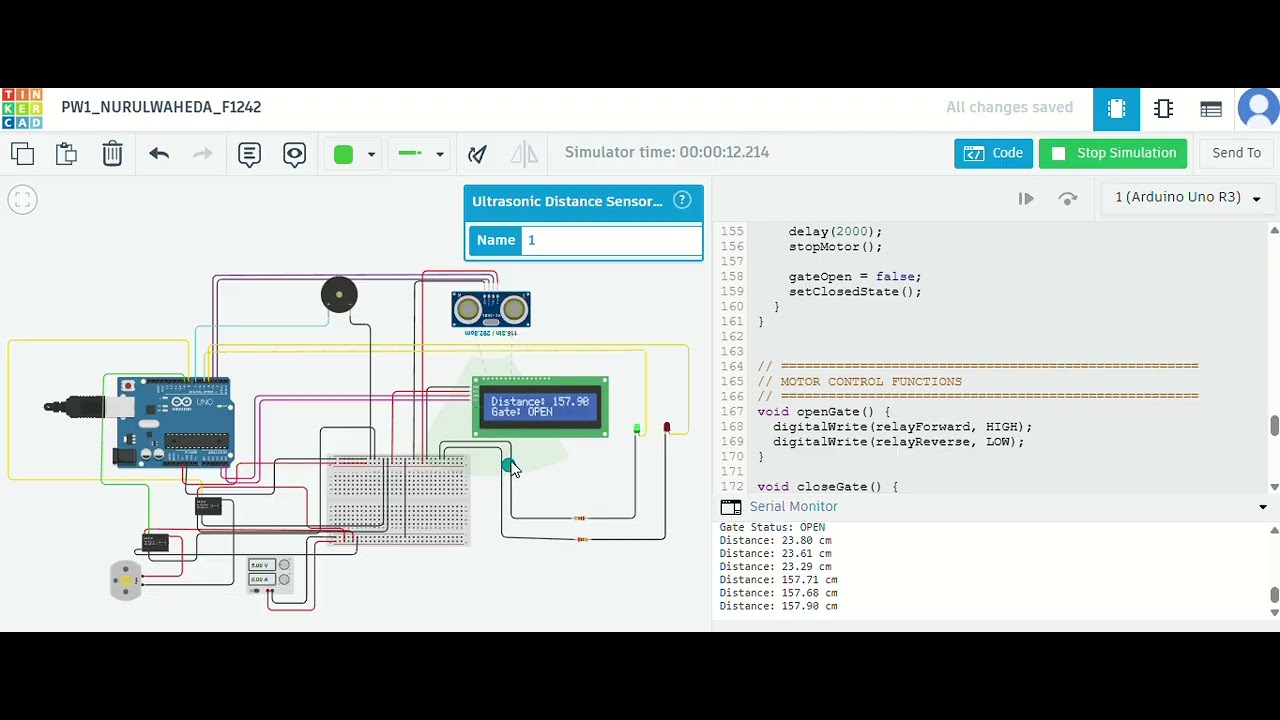The image size is (1280, 720).
Task: Copy the selection with the copy icon
Action: (x=22, y=154)
